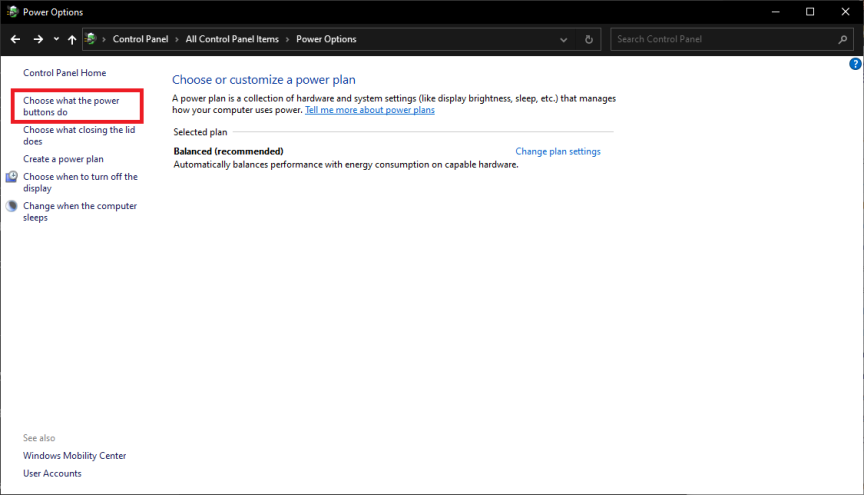864x495 pixels.
Task: Open Windows Mobility Center
Action: point(74,456)
